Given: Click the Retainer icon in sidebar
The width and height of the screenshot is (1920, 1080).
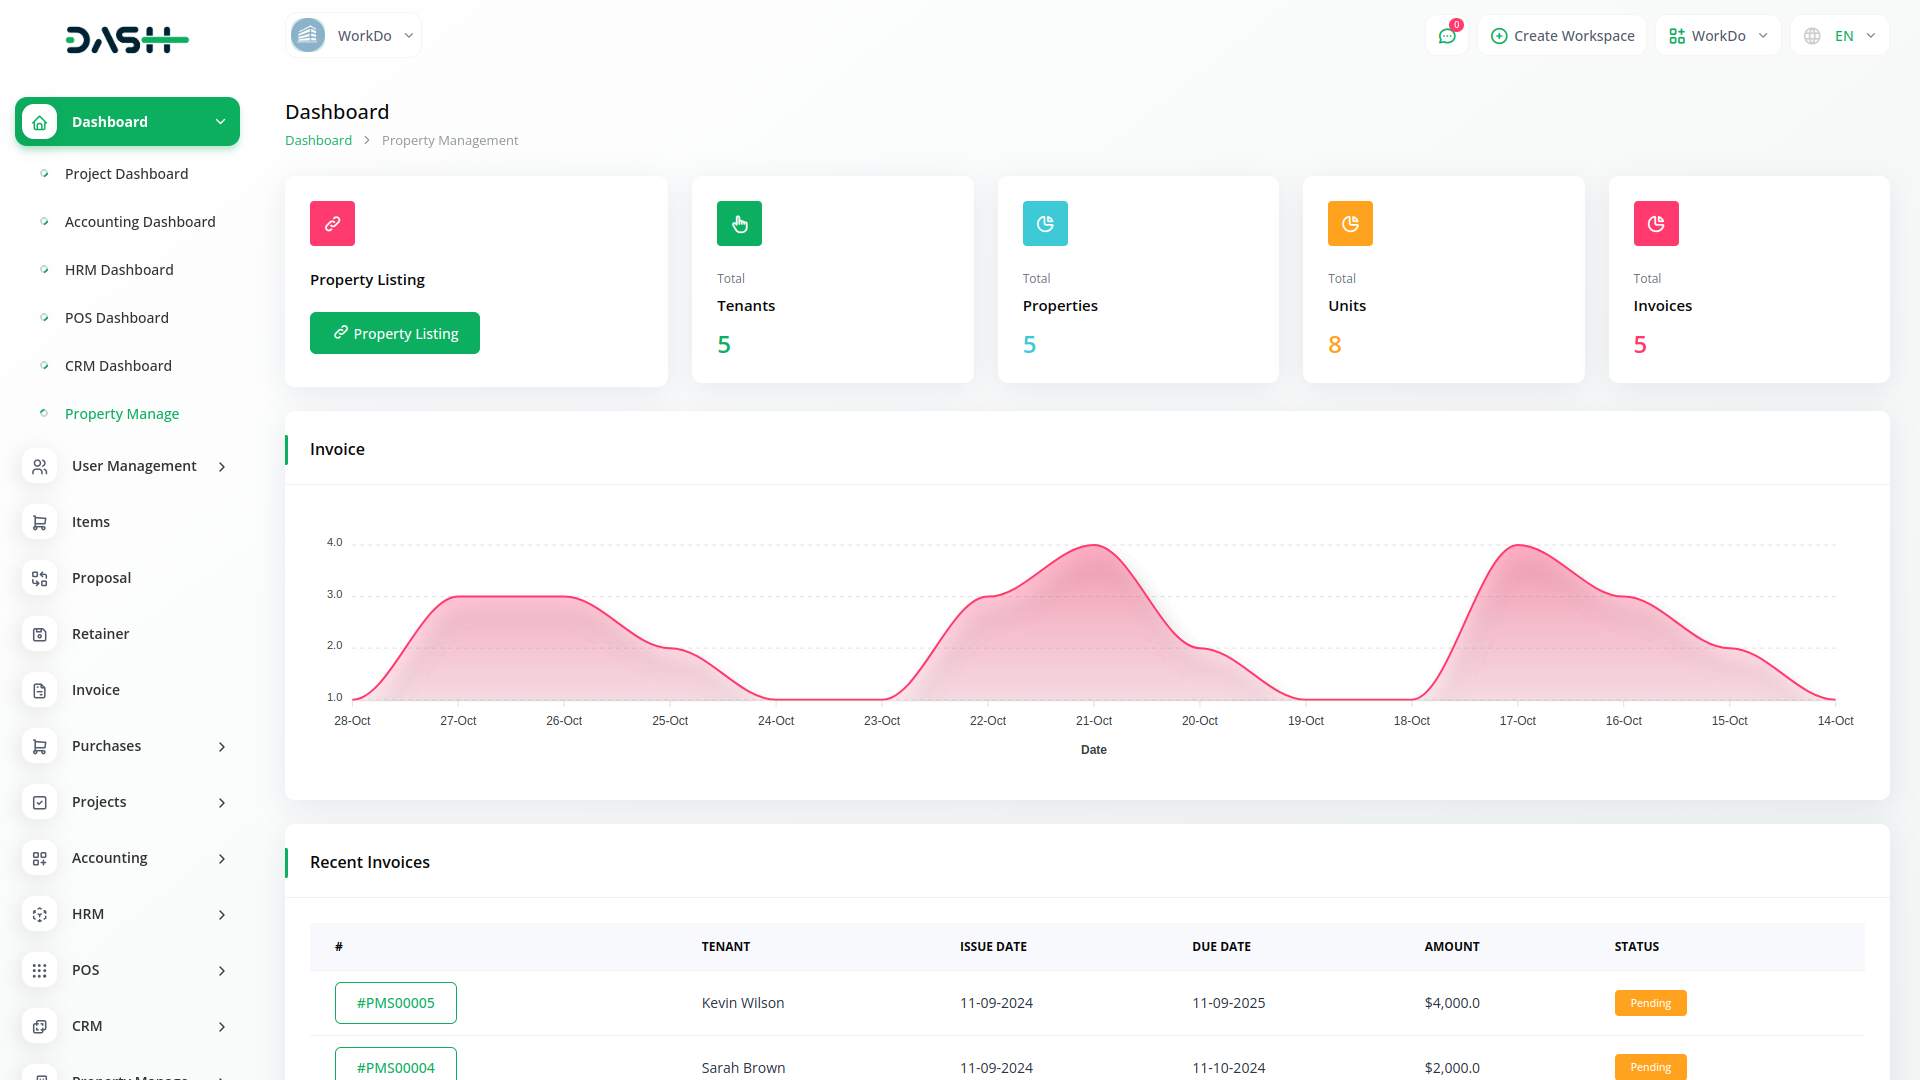Looking at the screenshot, I should point(40,634).
